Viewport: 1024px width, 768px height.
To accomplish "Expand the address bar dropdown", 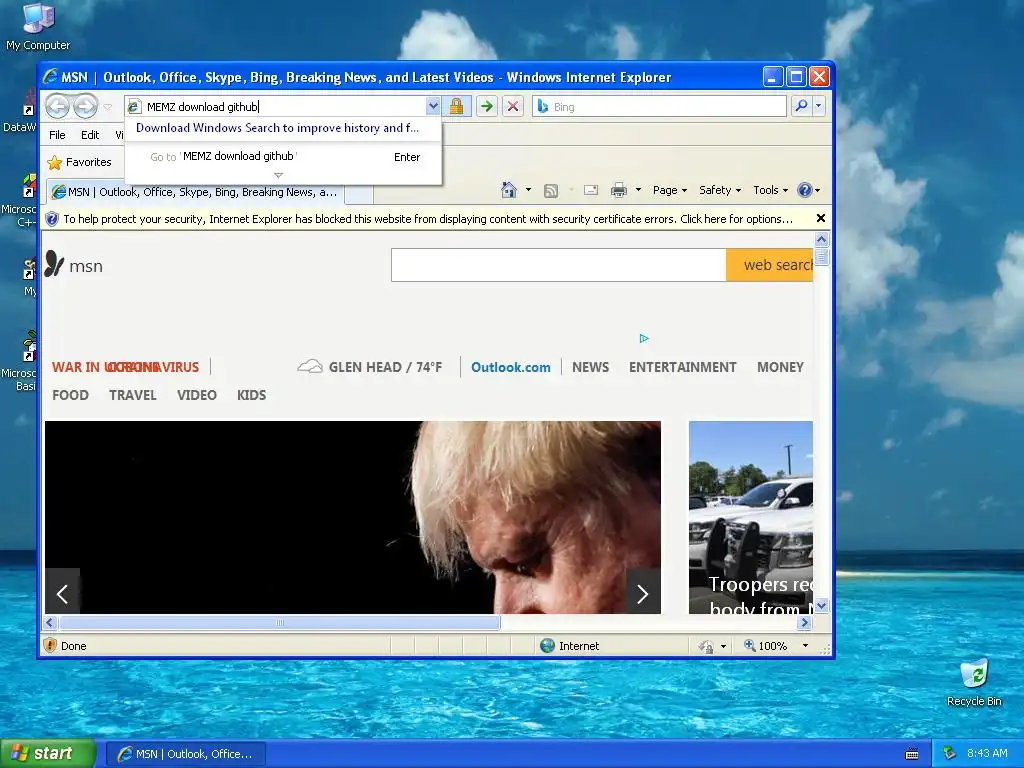I will (433, 106).
